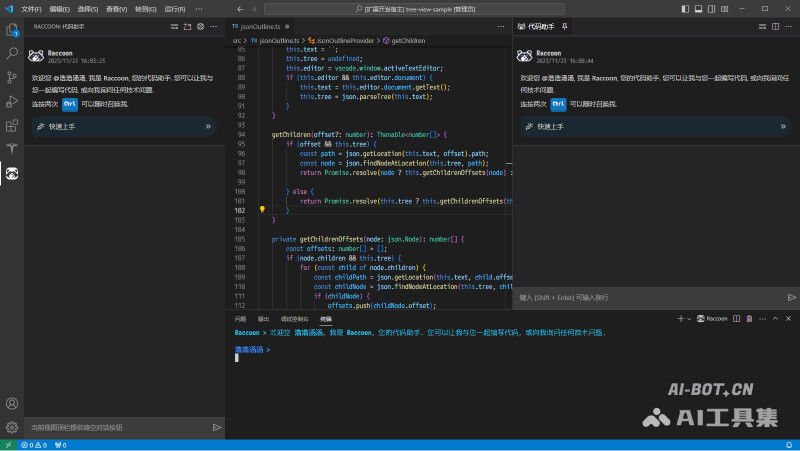Click the Raccoon icon in activity bar
The image size is (800, 451).
12,174
